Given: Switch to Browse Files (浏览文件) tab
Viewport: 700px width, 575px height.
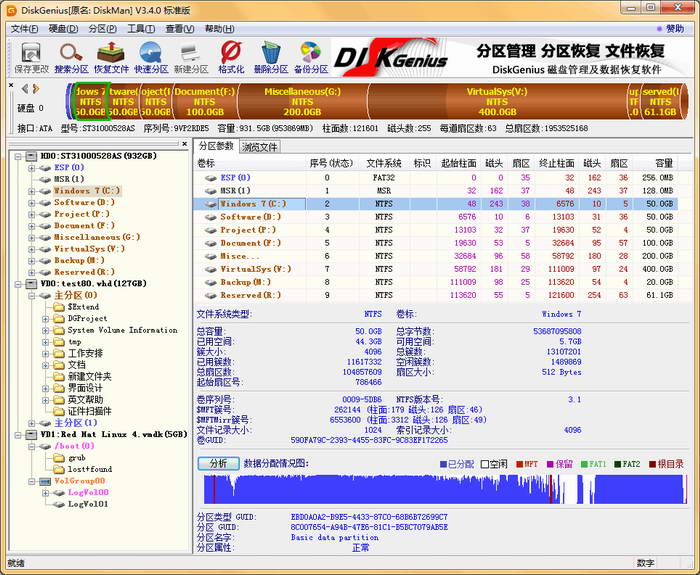Looking at the screenshot, I should (259, 147).
